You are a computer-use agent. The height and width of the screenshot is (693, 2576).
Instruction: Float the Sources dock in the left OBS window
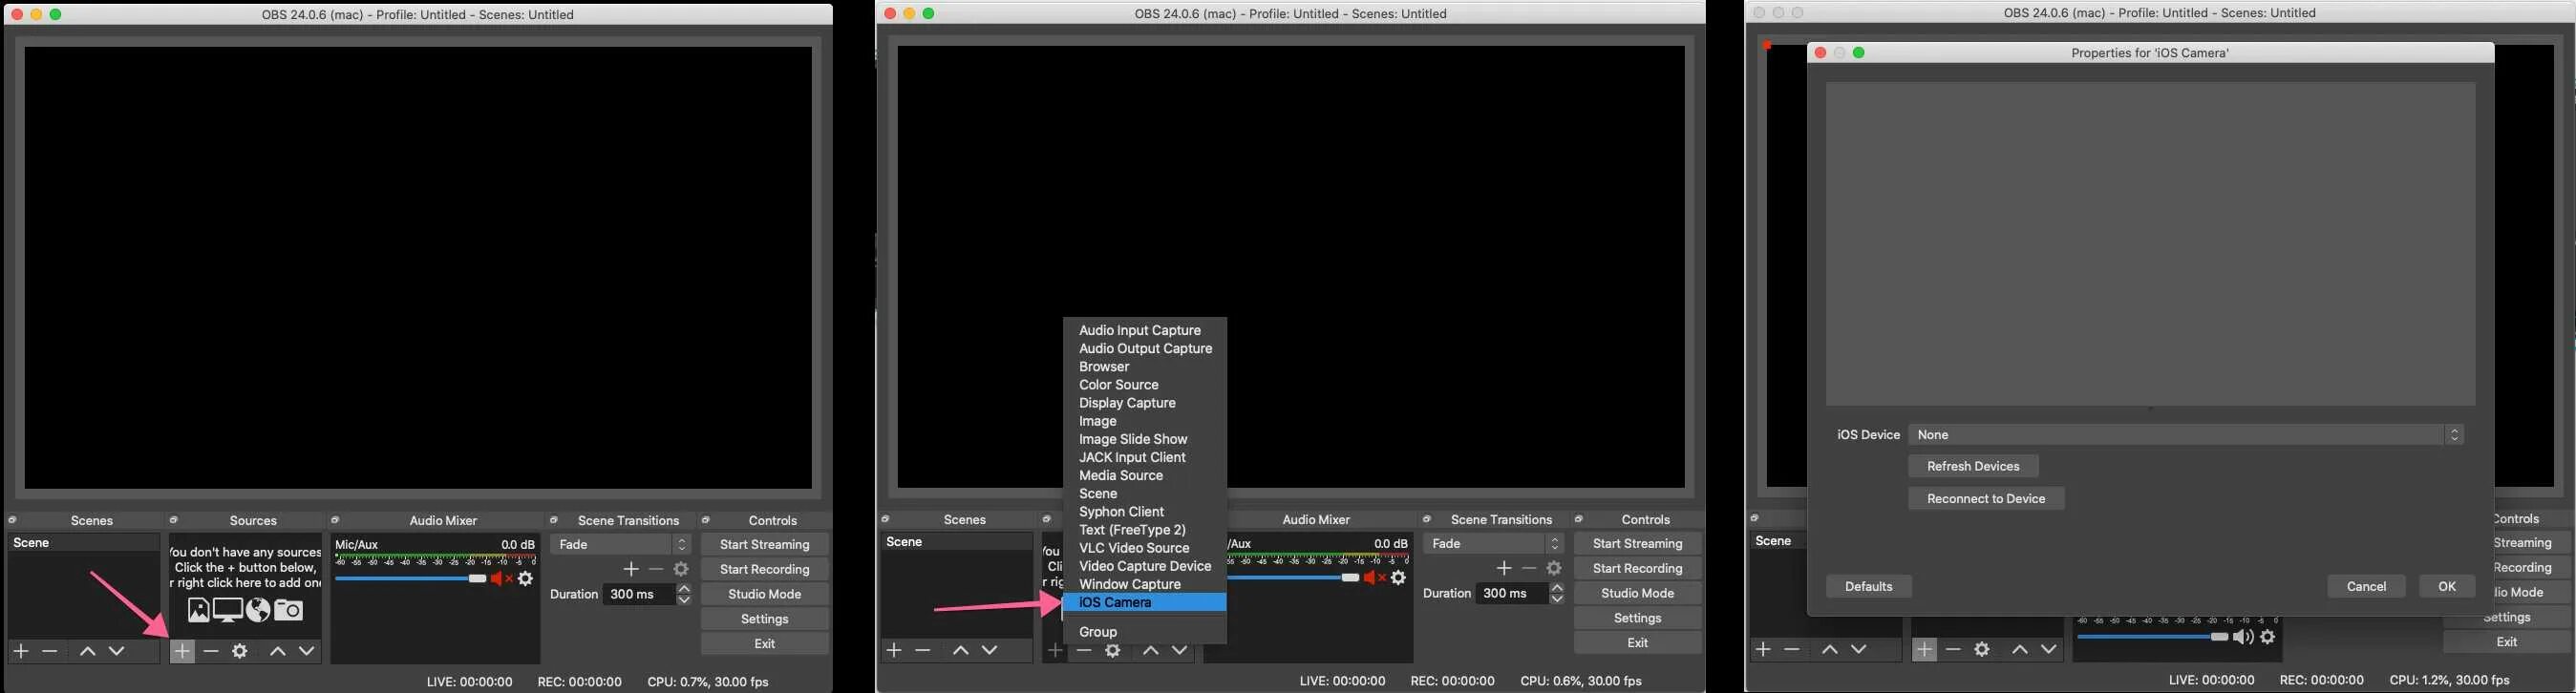click(x=174, y=520)
